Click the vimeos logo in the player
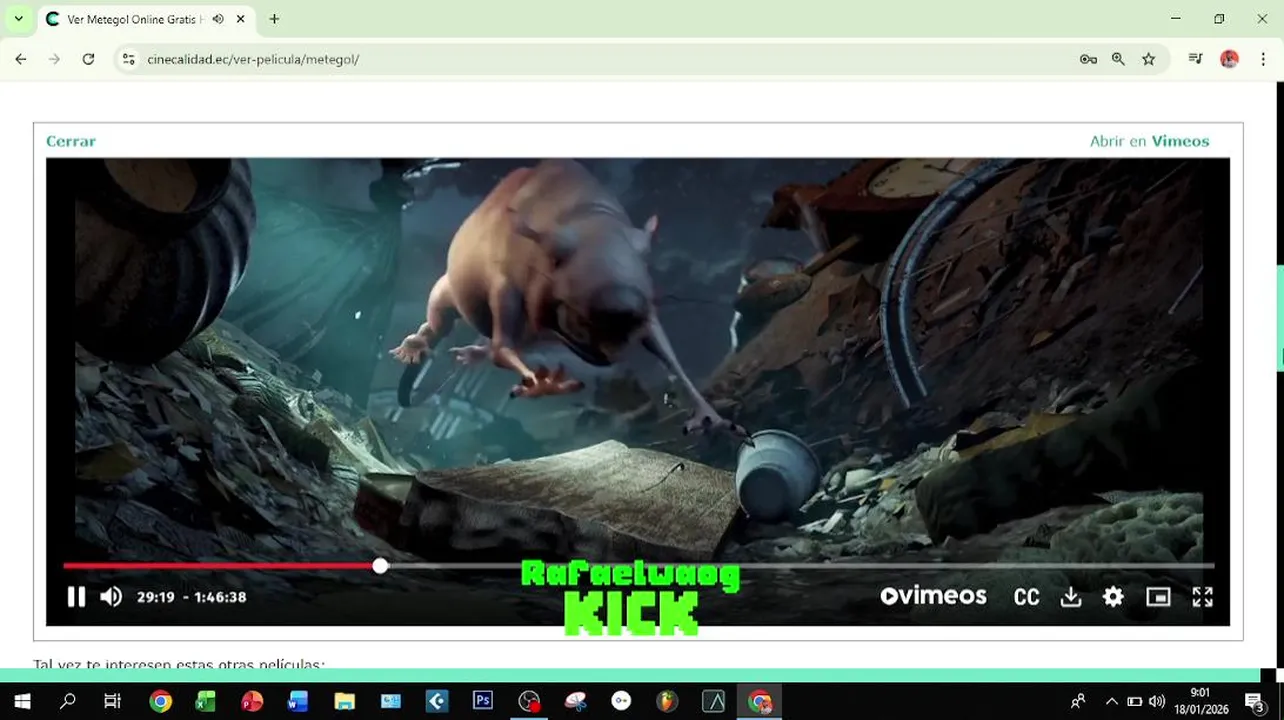 tap(933, 596)
